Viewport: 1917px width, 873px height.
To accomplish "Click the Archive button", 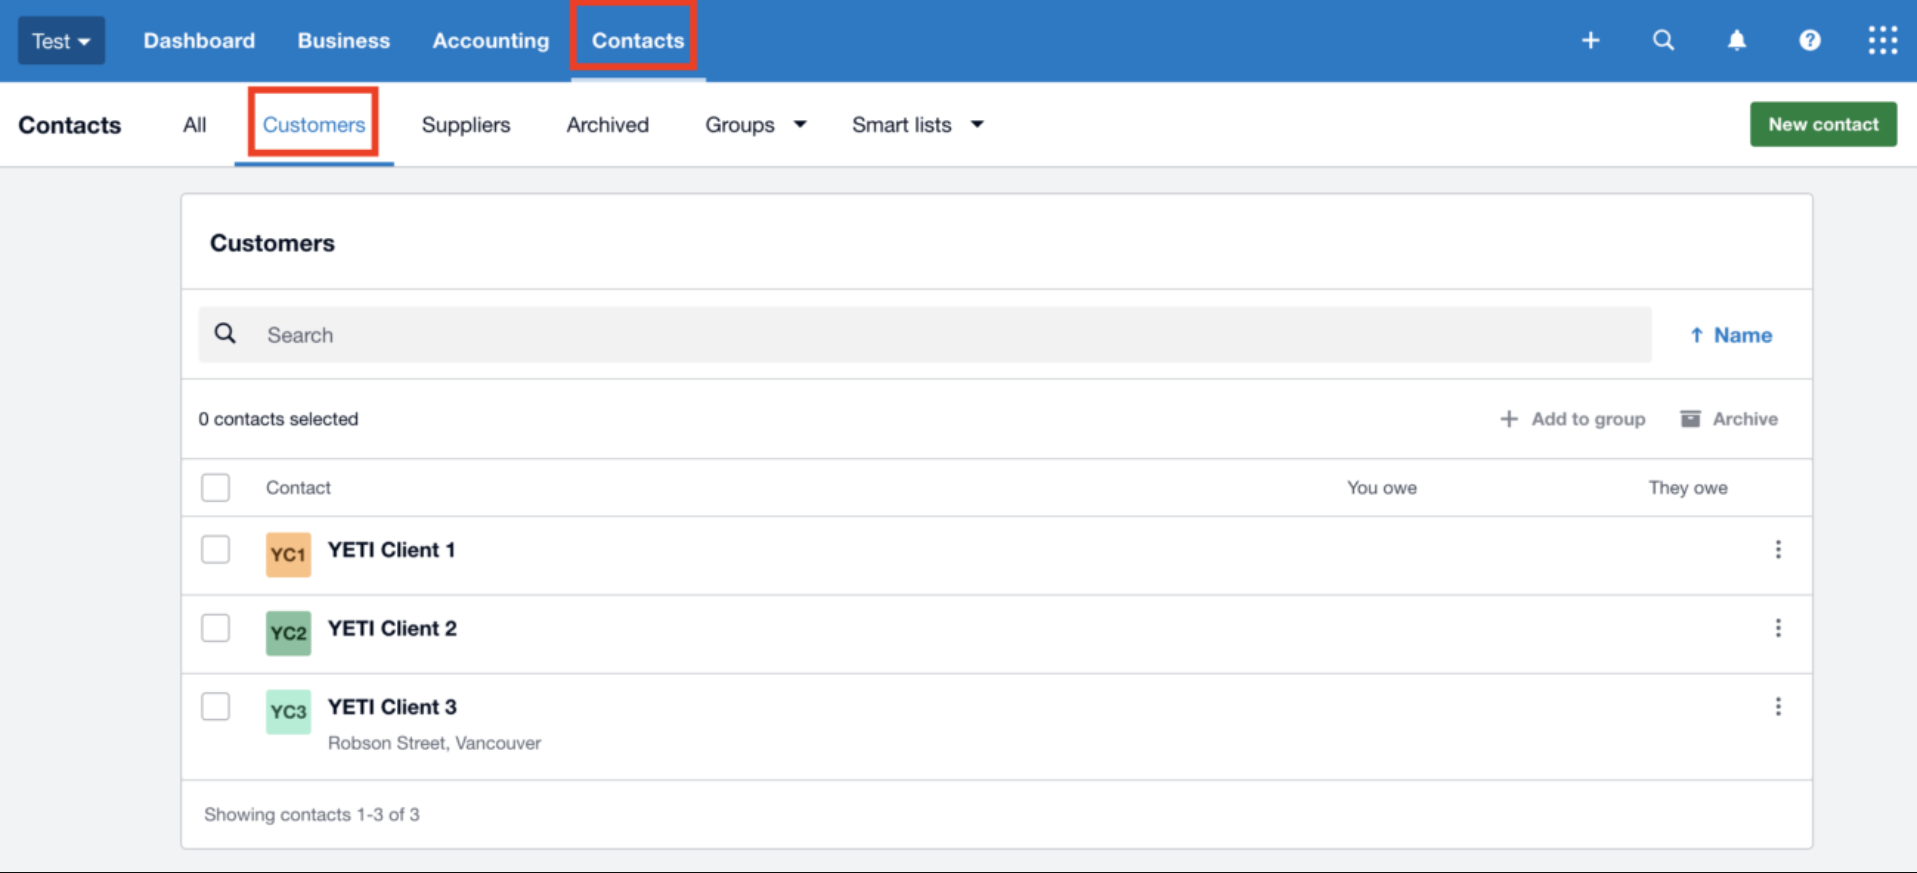I will coord(1729,419).
